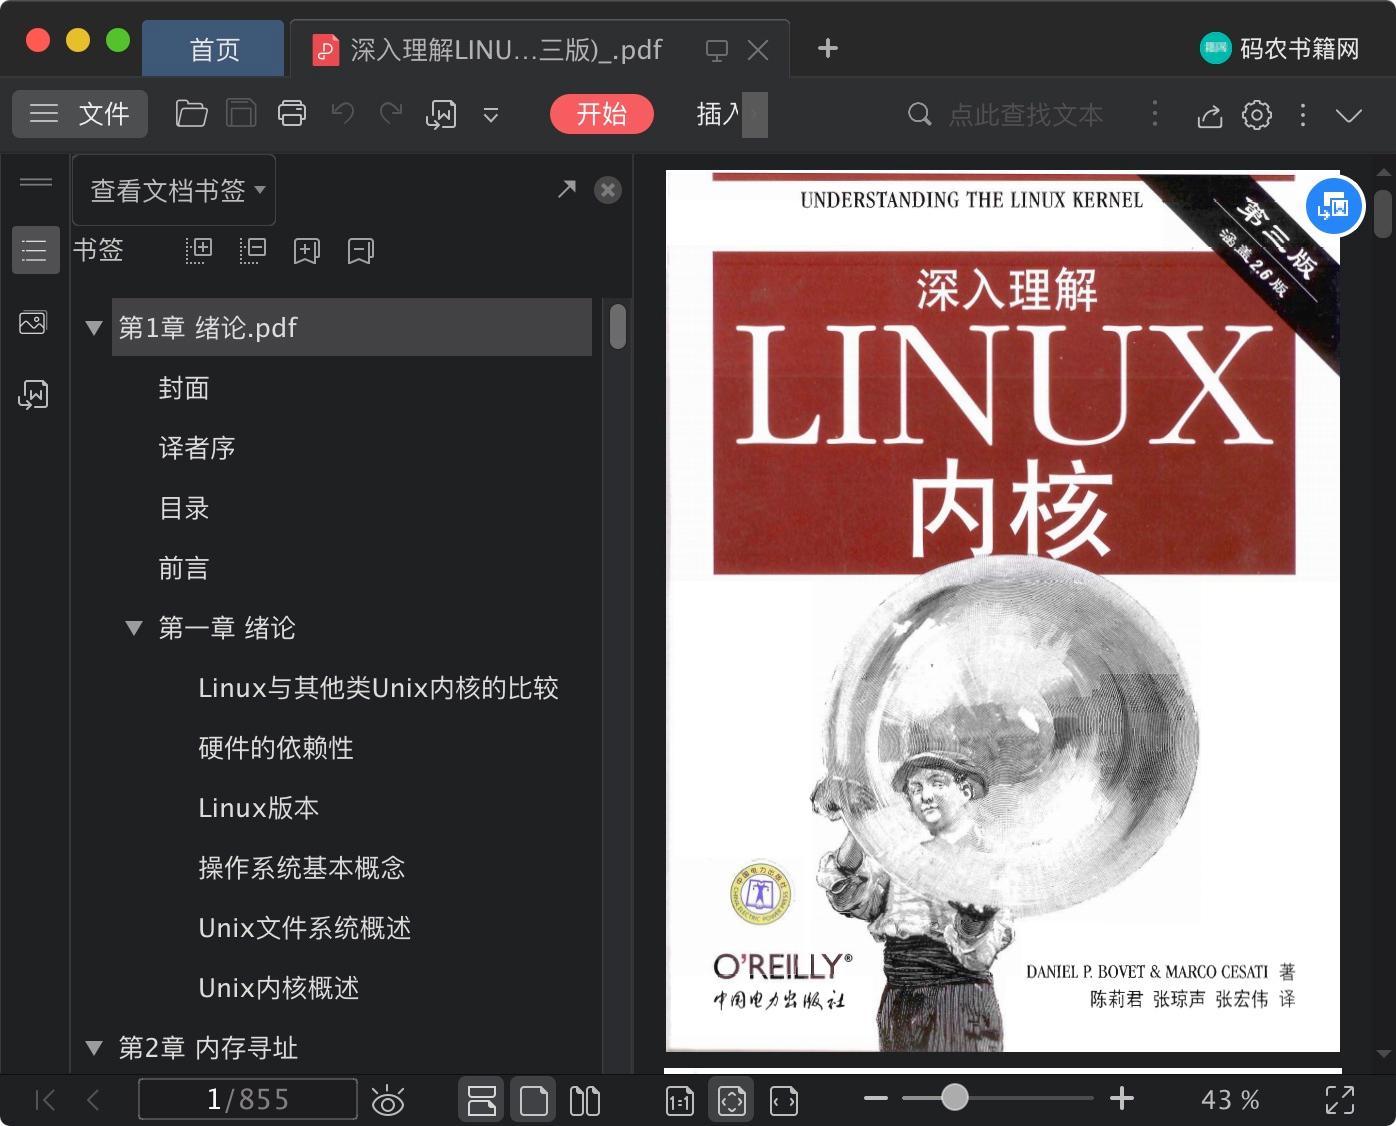Collapse the 第1章 绪论.pdf bookmark
Screen dimensions: 1396x1126
point(94,327)
